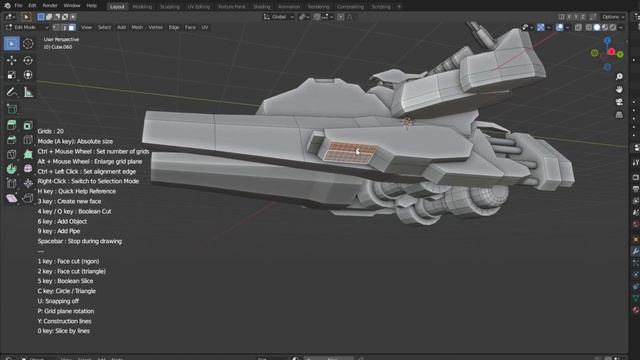Toggle show gizmo button
Screen dimensions: 640x360
coord(540,27)
